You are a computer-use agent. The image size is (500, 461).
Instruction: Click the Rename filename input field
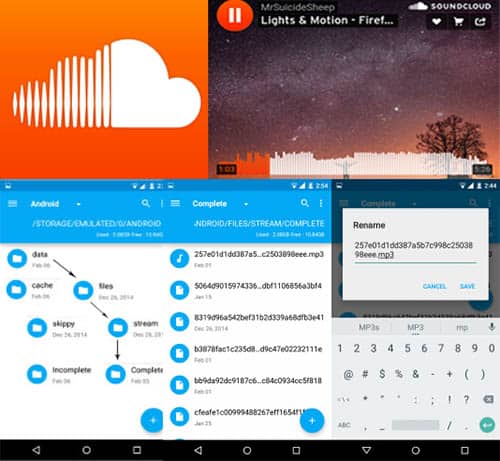pyautogui.click(x=415, y=251)
